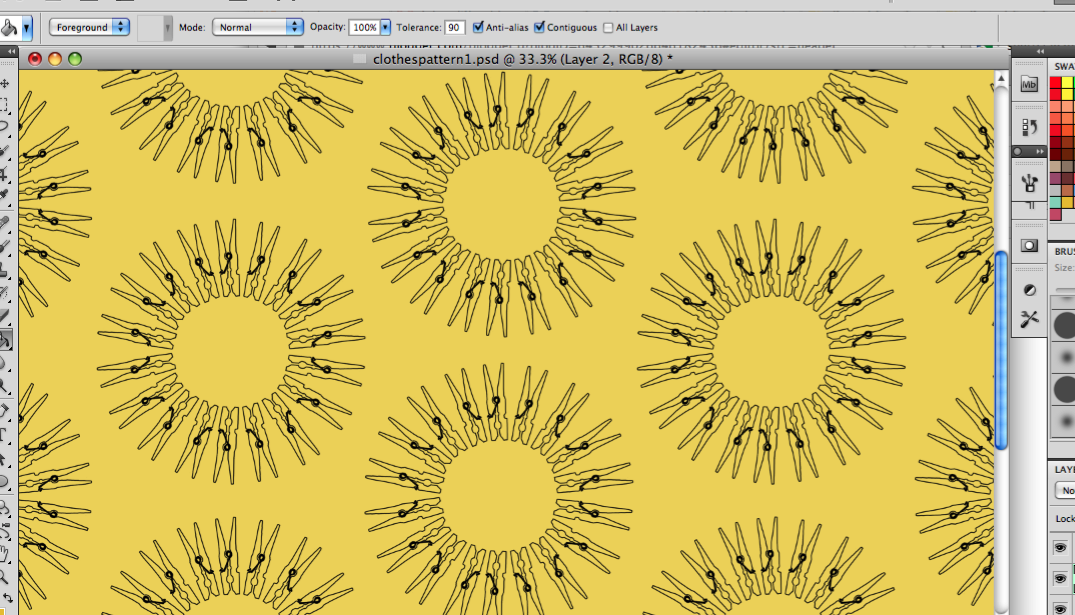Open the Tool Presets panel icon
Screen dimensions: 1075x615
click(1029, 319)
